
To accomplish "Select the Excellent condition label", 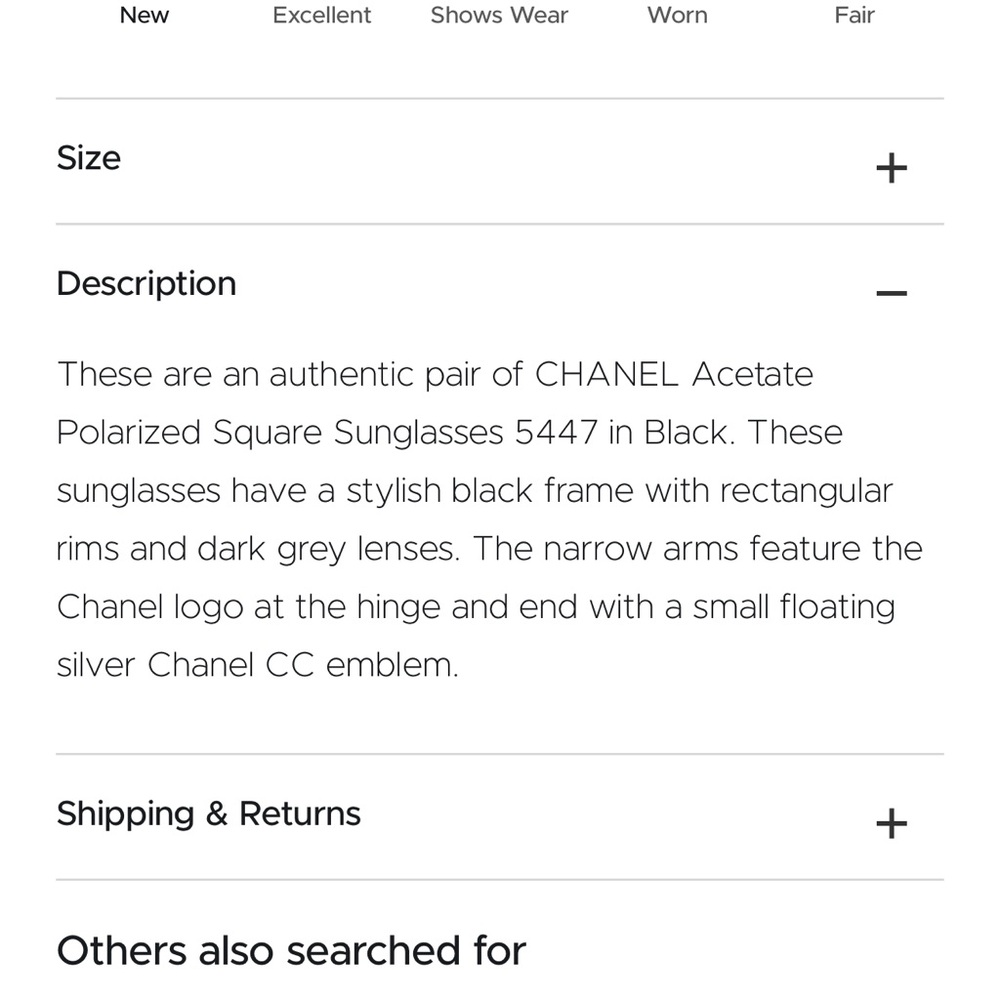I will 321,15.
